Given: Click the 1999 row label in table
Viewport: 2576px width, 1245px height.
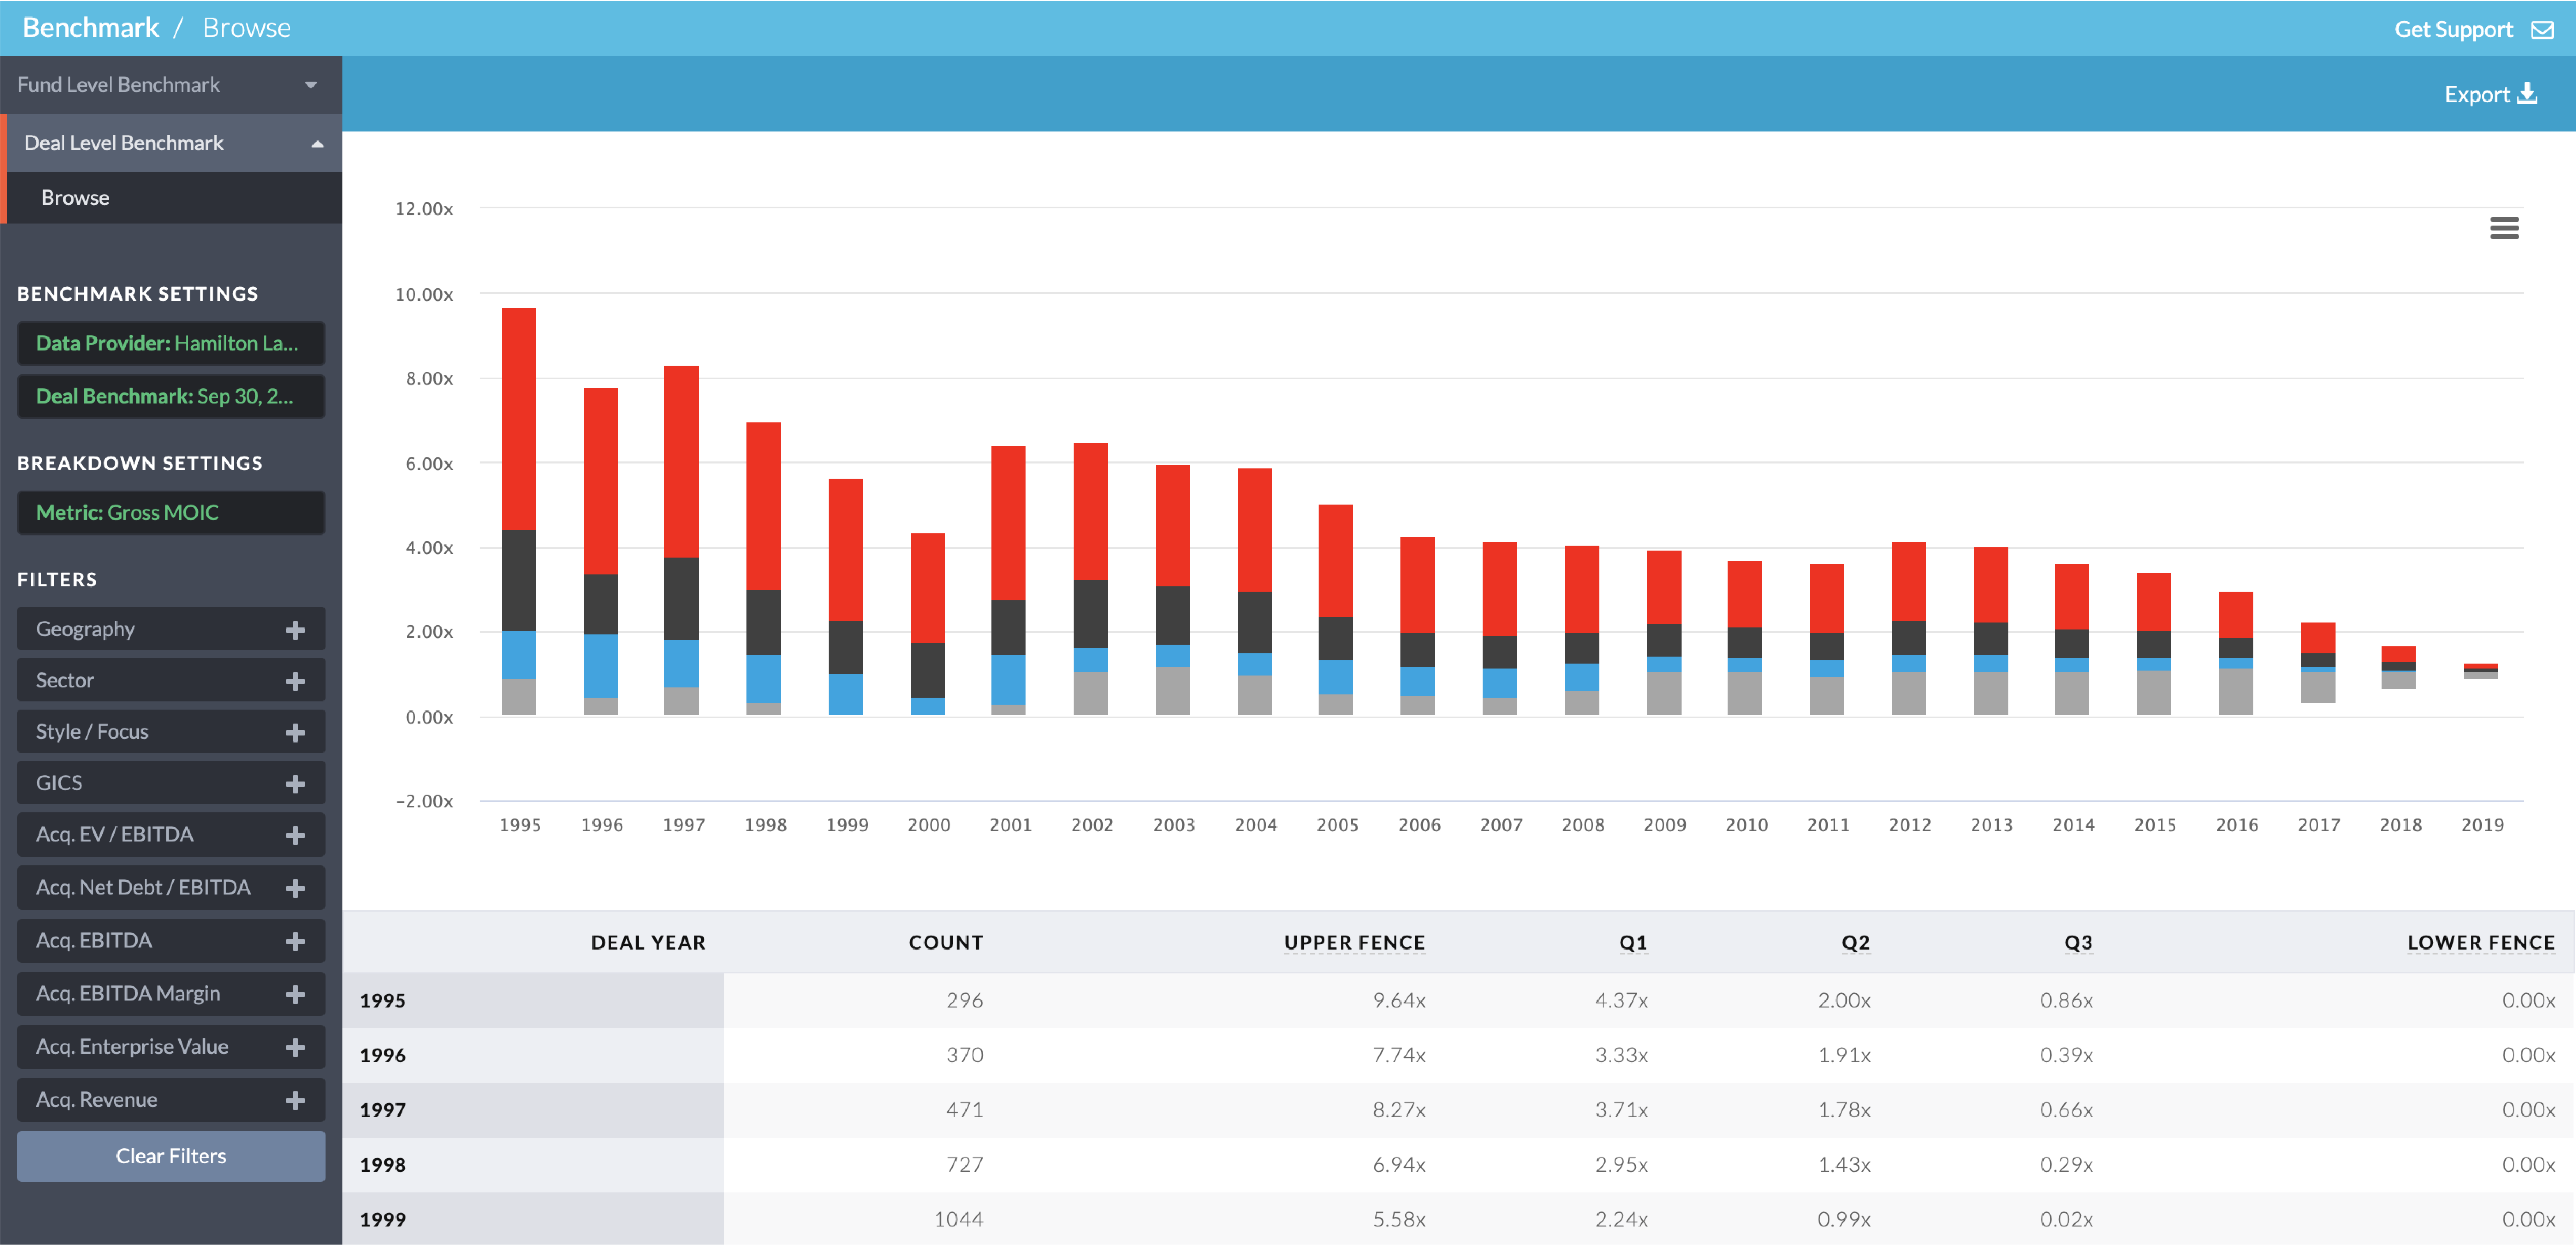Looking at the screenshot, I should click(x=383, y=1220).
